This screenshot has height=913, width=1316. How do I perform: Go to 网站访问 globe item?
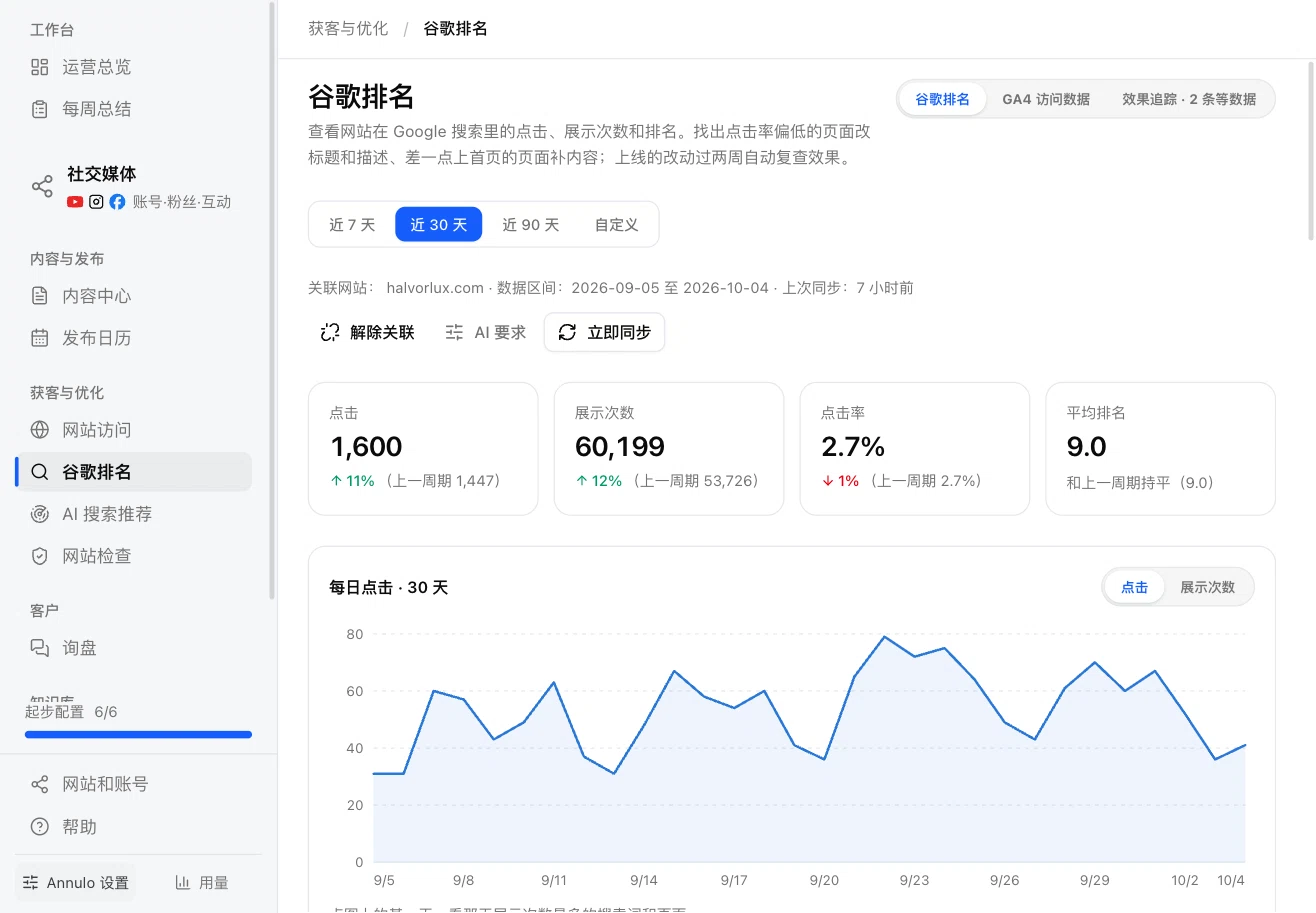[x=133, y=430]
